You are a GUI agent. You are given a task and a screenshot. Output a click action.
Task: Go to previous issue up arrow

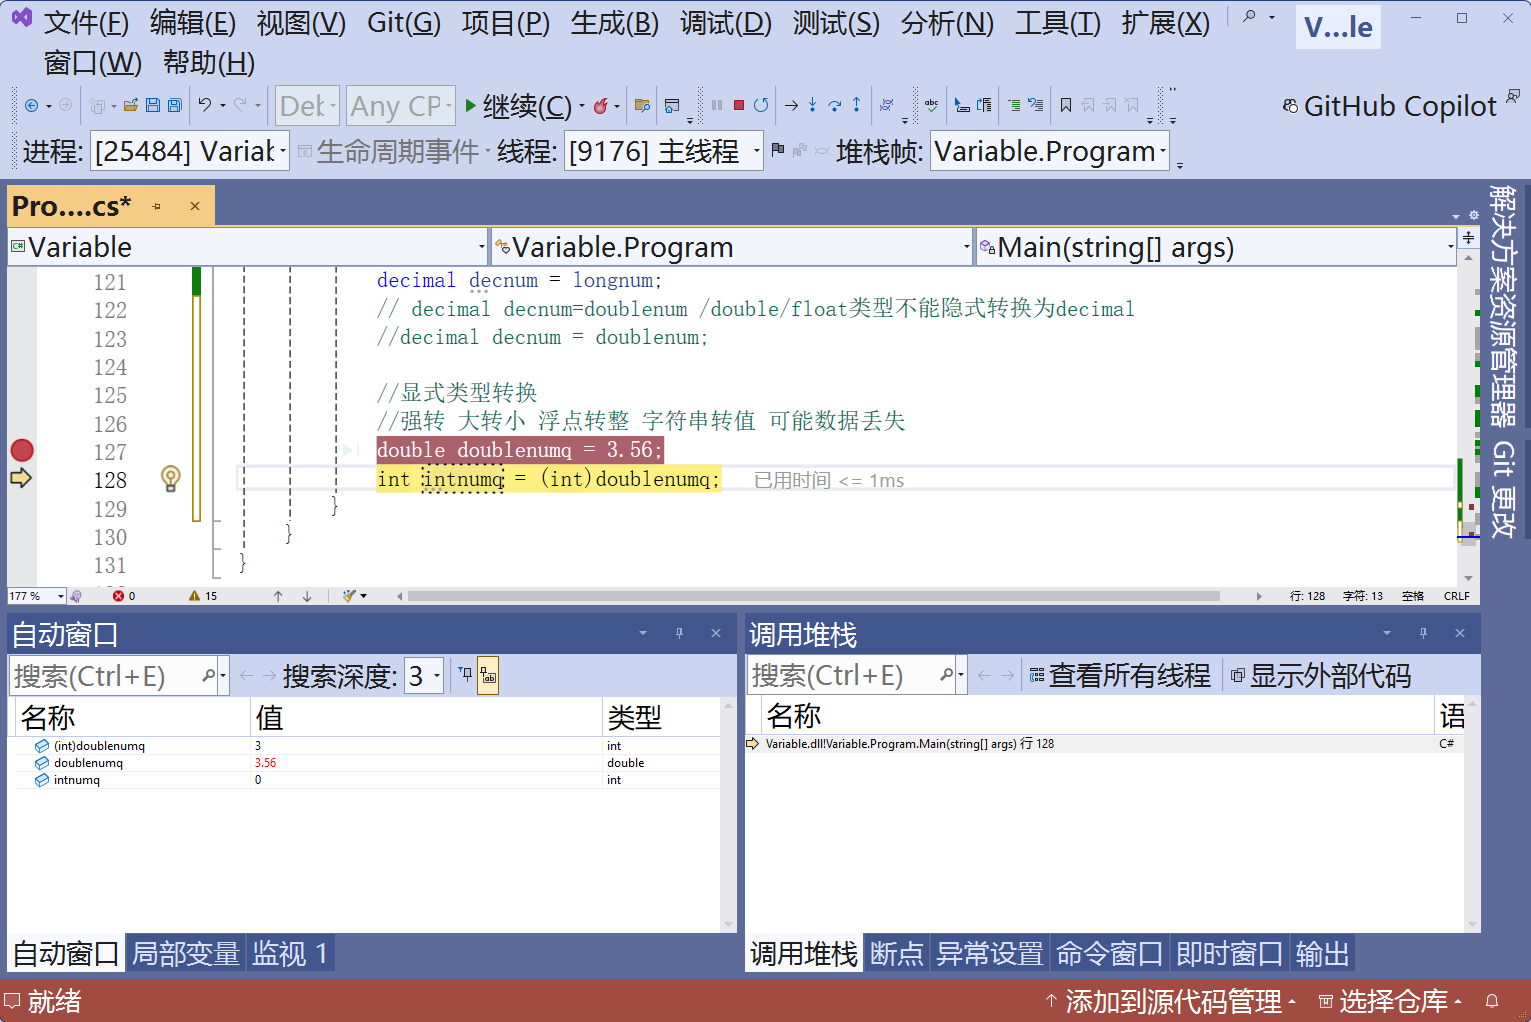[x=278, y=596]
